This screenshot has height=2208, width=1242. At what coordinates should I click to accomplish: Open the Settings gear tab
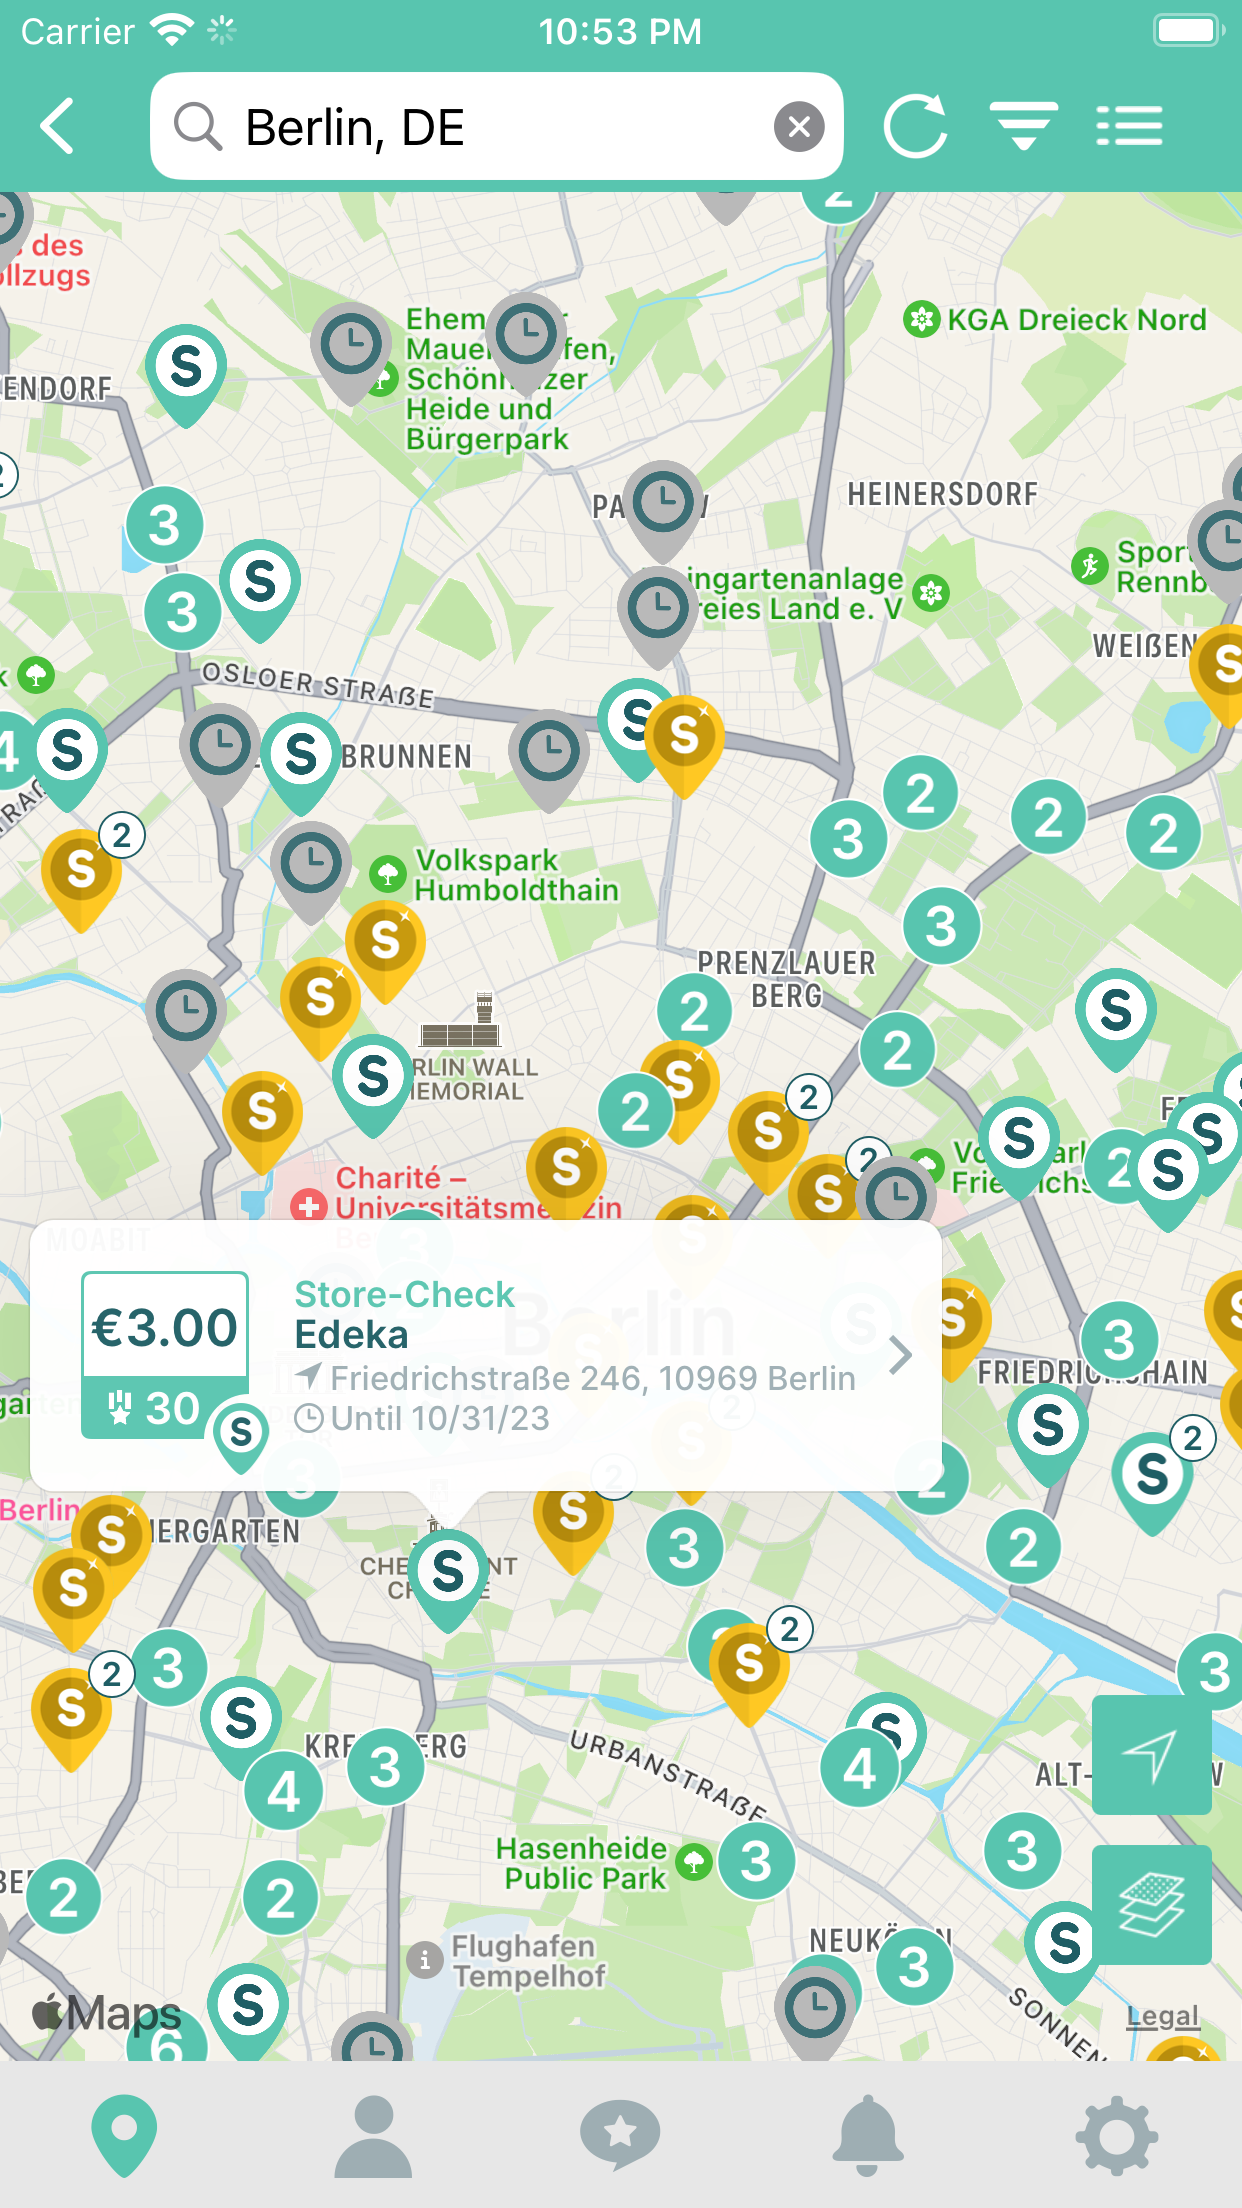[1117, 2136]
